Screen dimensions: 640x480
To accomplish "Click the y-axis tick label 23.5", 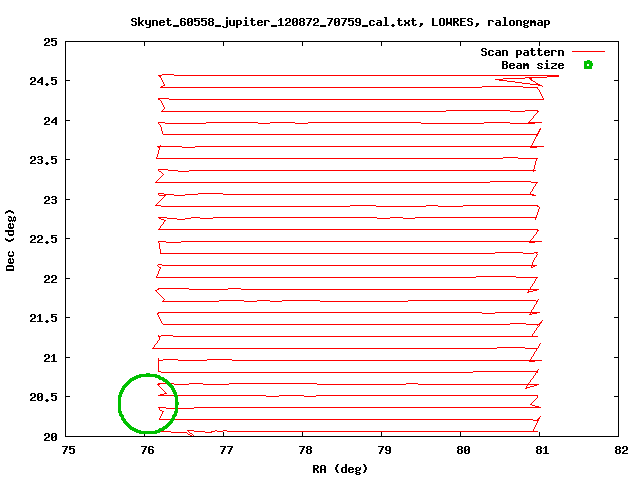I will [x=44, y=160].
